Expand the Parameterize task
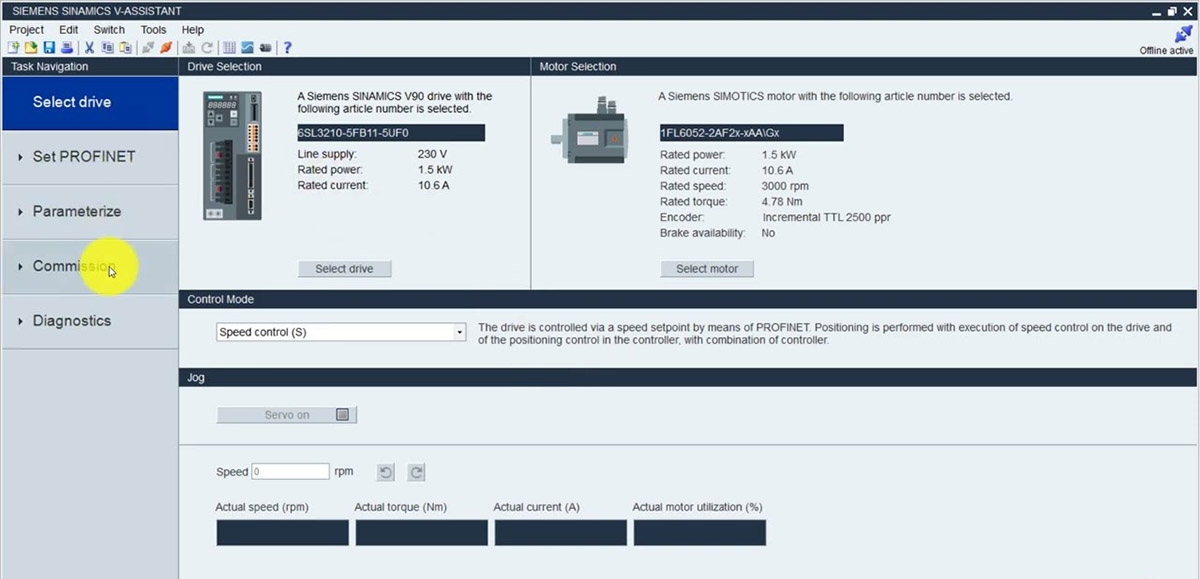This screenshot has width=1200, height=579. [x=90, y=212]
